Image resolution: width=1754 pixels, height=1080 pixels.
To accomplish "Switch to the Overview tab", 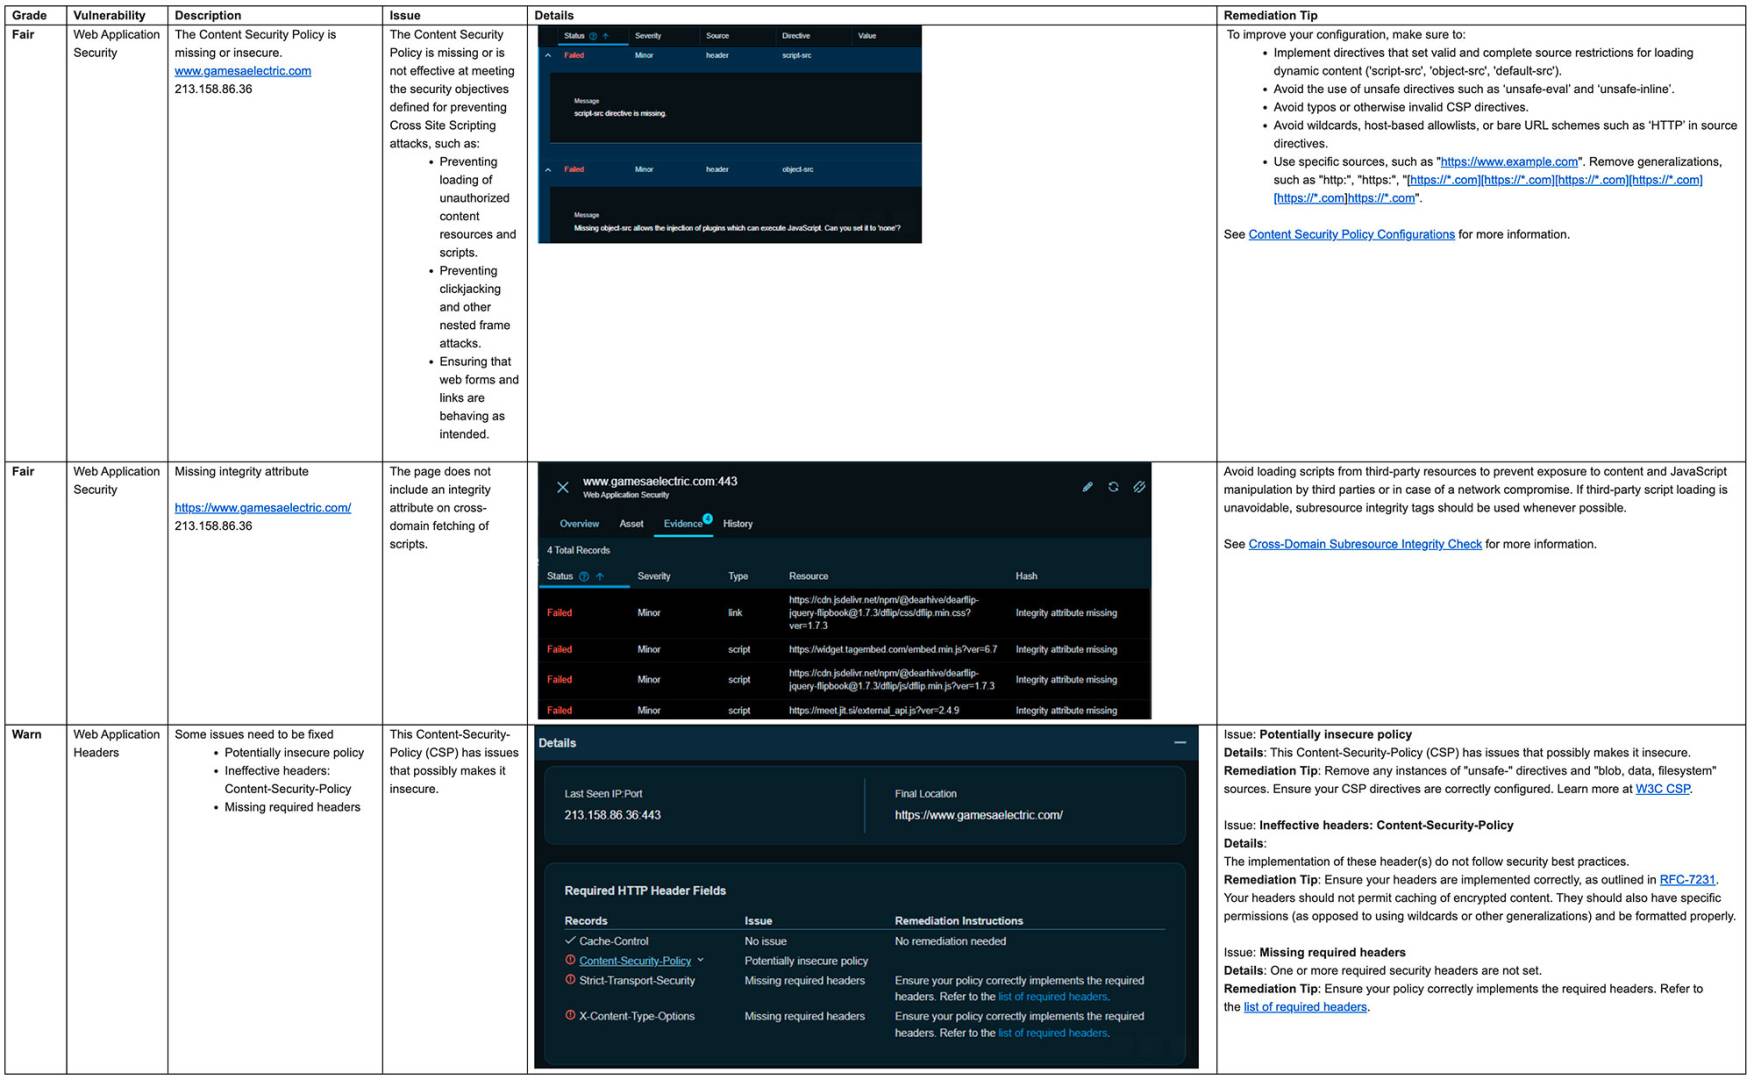I will click(579, 524).
